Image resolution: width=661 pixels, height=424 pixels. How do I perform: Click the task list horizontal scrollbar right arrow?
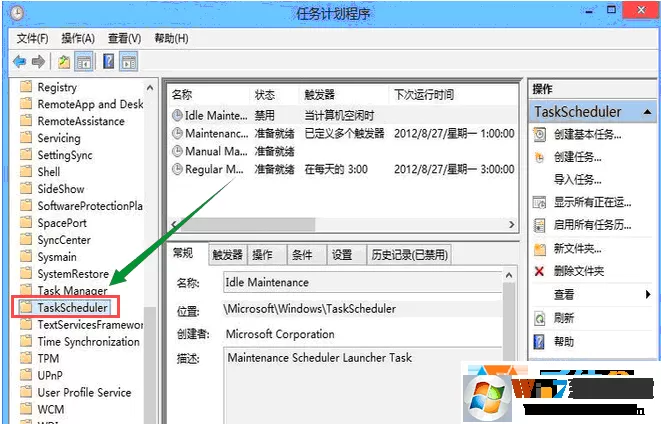coord(511,225)
